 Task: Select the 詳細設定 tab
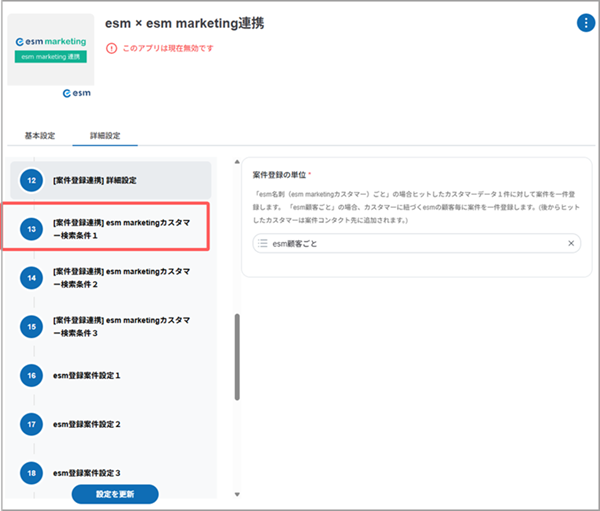[x=105, y=135]
